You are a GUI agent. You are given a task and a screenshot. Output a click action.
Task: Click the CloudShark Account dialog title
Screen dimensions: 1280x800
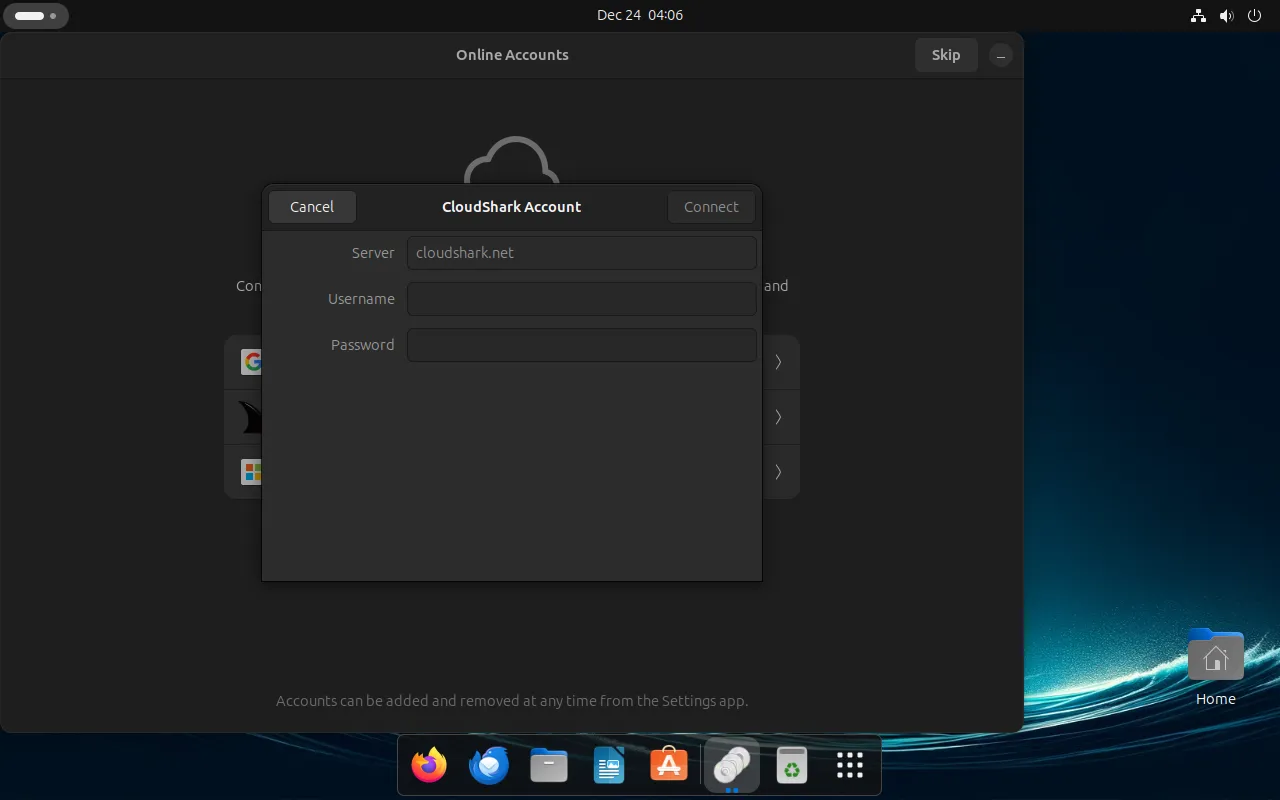click(x=511, y=207)
